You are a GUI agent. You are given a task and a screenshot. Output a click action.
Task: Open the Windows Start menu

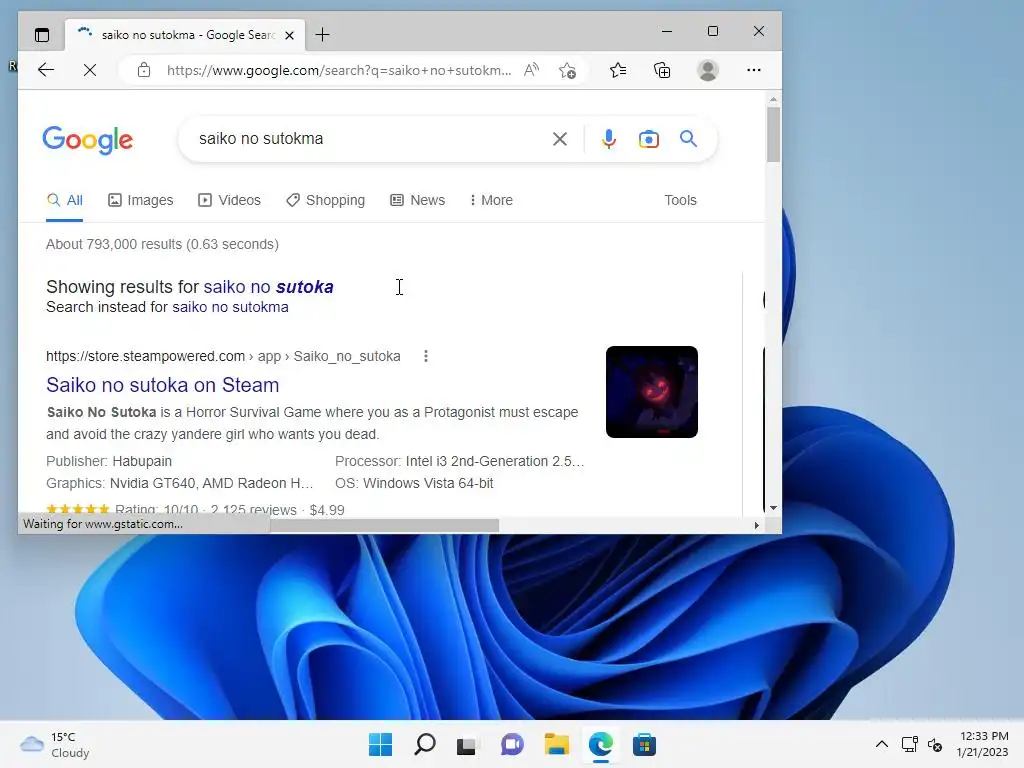click(x=381, y=744)
